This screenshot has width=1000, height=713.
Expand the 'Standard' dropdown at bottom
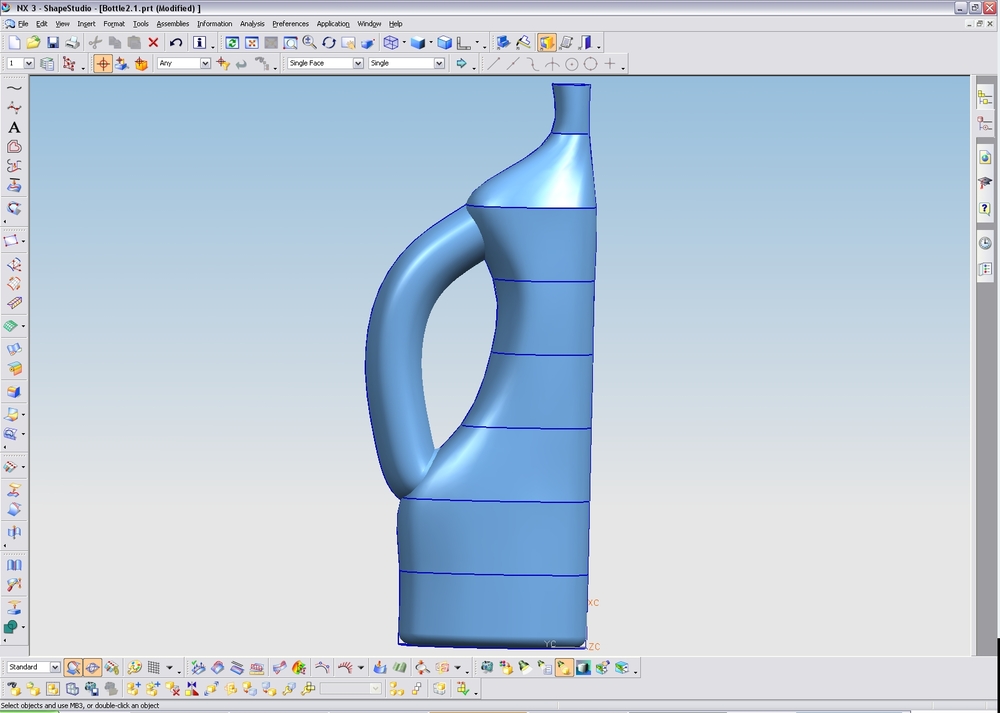55,667
